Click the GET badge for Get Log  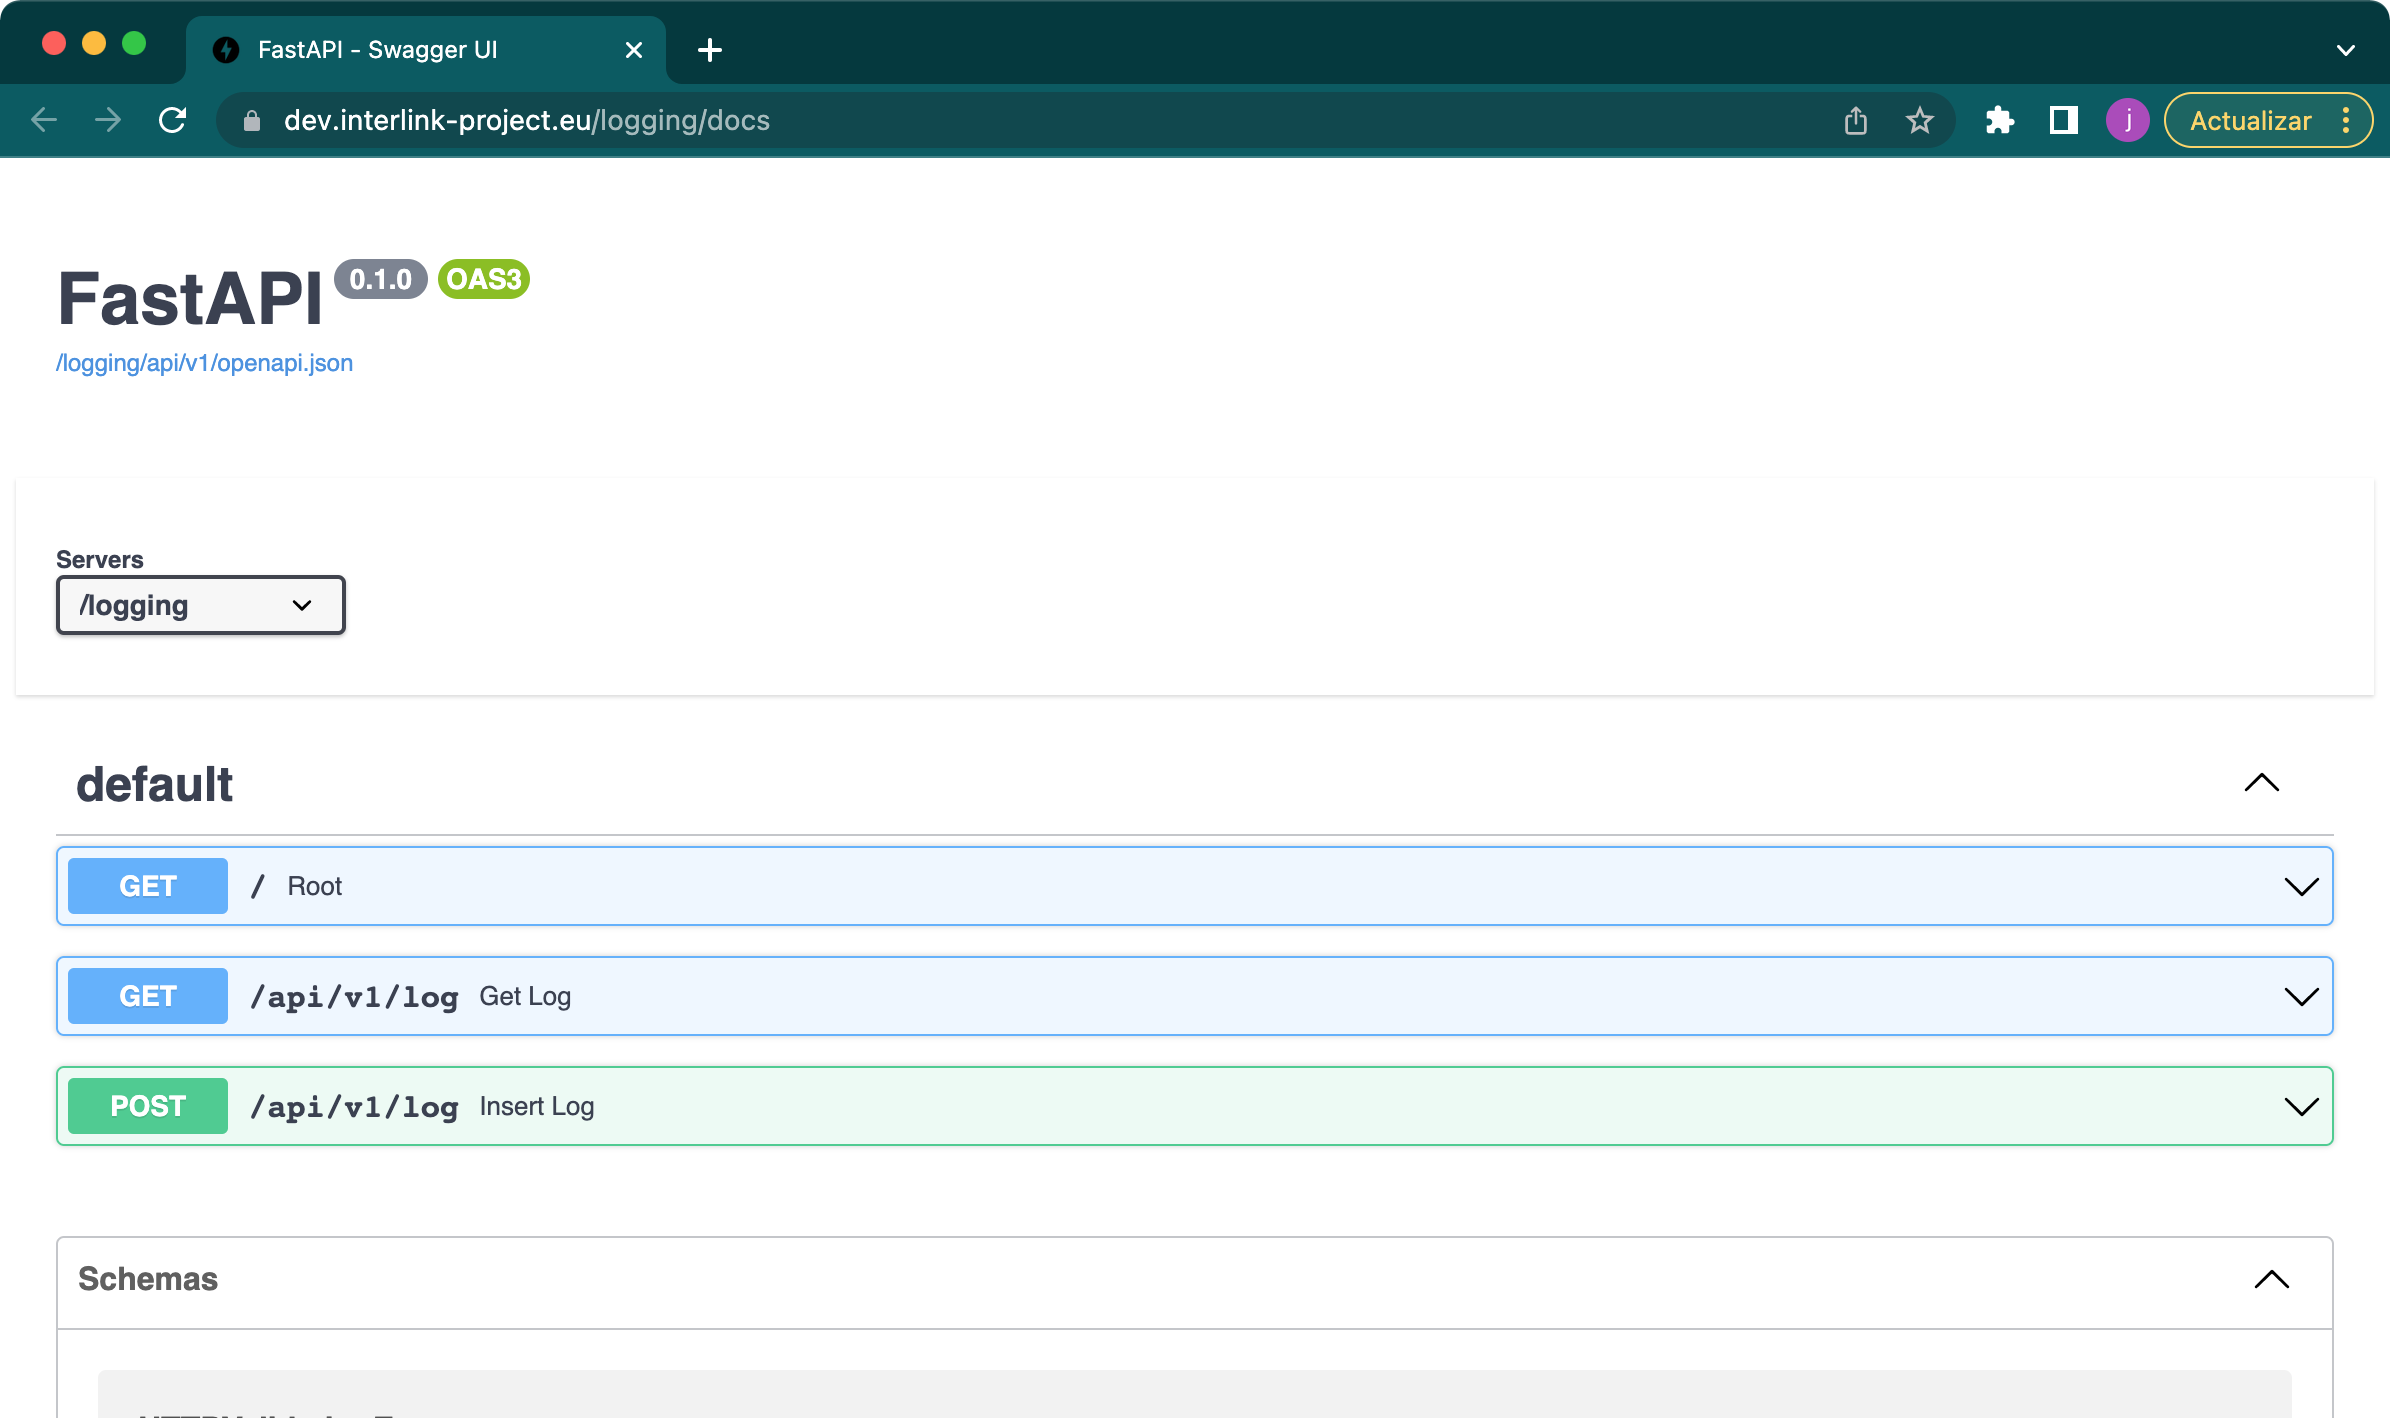(148, 996)
